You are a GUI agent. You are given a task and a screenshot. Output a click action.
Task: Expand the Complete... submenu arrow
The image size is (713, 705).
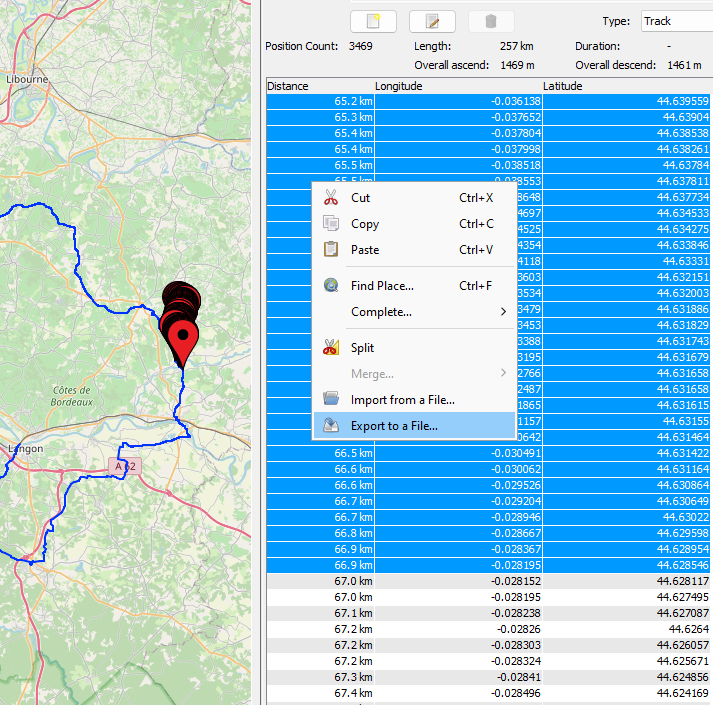503,312
